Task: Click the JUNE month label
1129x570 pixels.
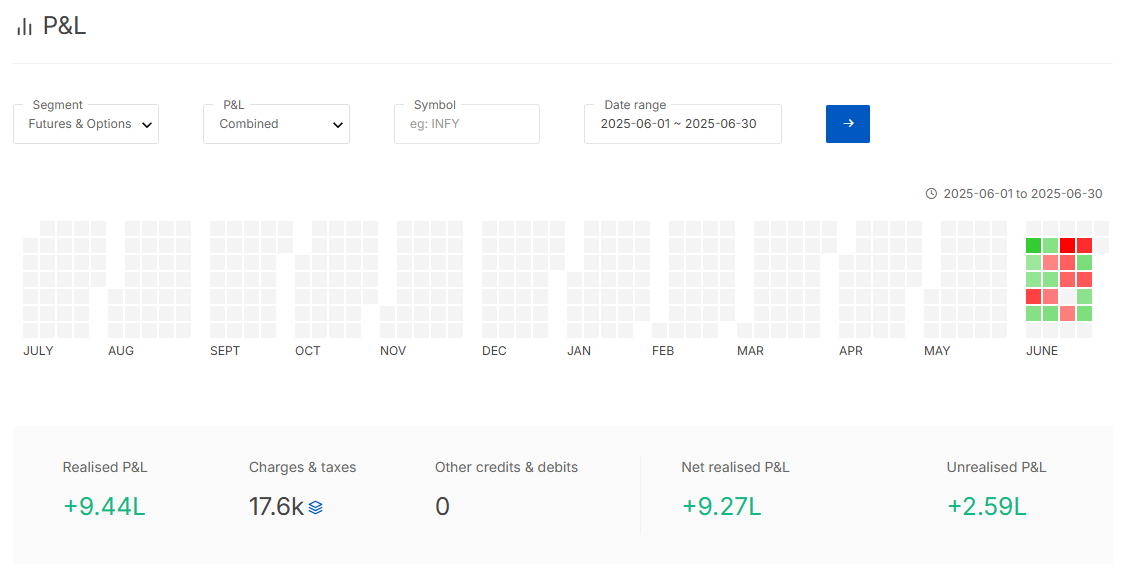Action: pyautogui.click(x=1042, y=351)
